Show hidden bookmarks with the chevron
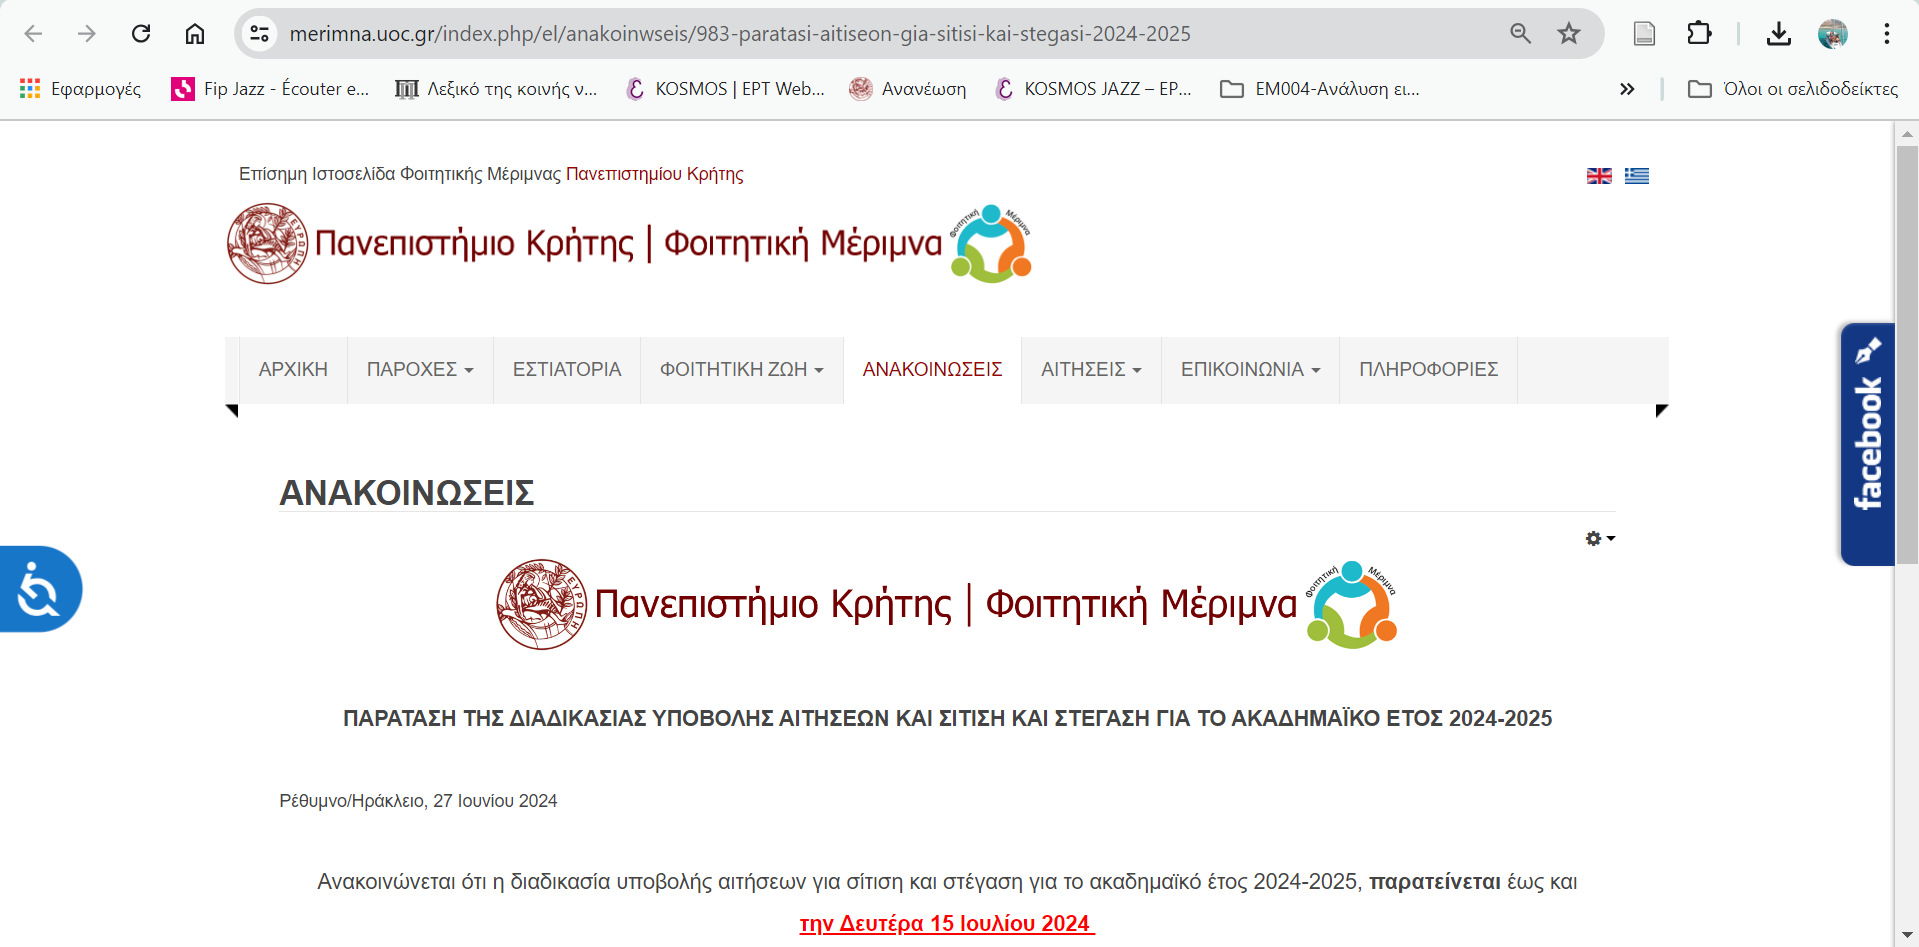1919x947 pixels. click(x=1627, y=88)
